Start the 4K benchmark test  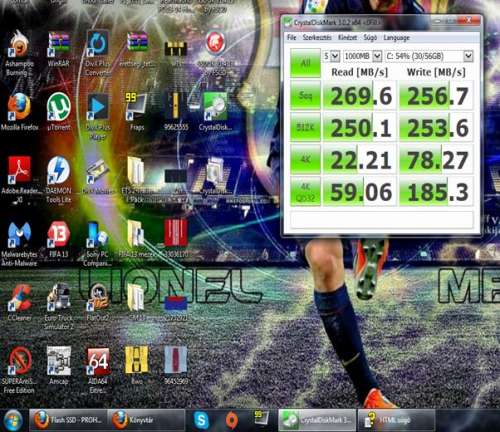coord(305,159)
